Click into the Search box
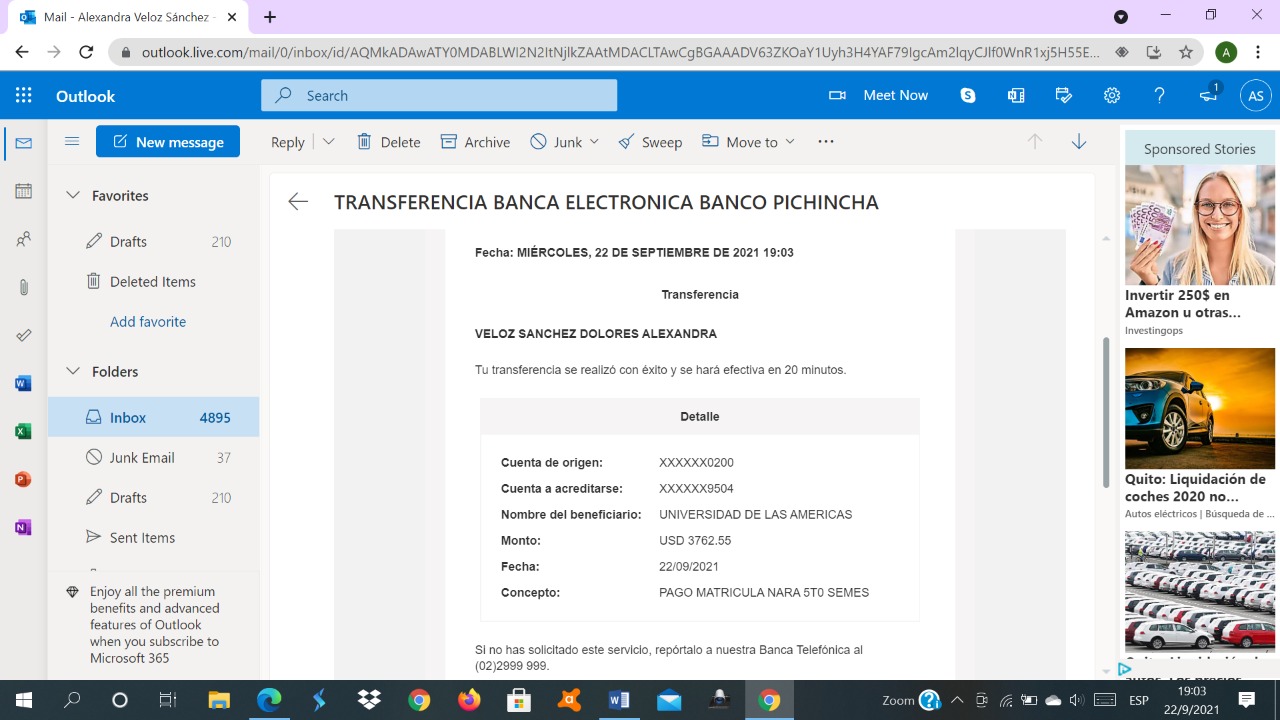The width and height of the screenshot is (1280, 720). tap(450, 96)
